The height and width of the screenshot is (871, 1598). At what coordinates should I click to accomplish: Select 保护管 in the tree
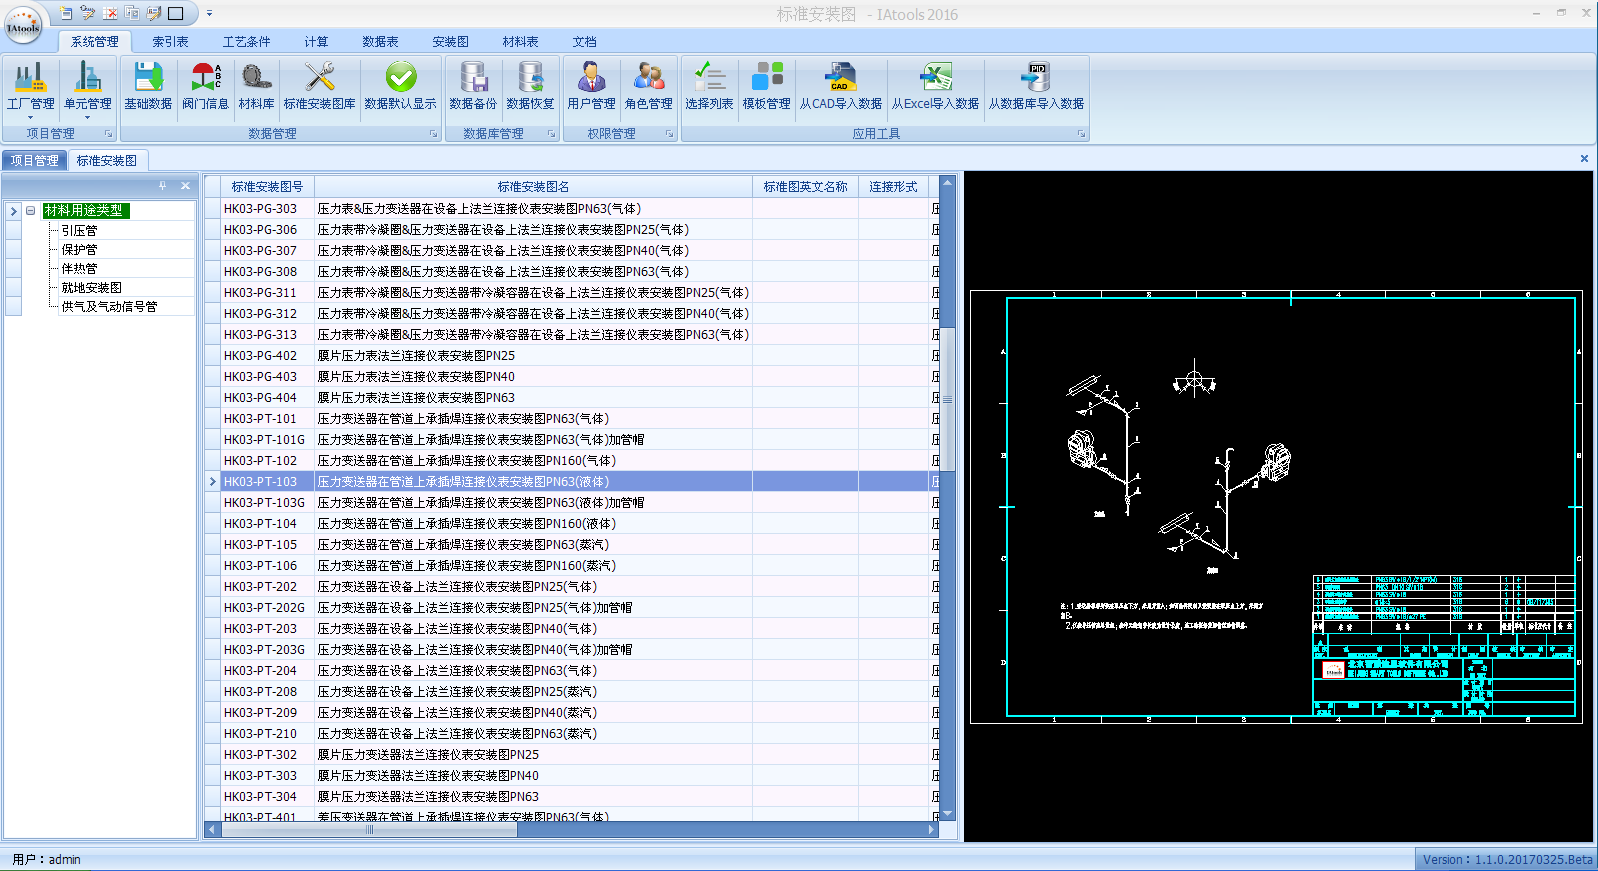(x=80, y=250)
